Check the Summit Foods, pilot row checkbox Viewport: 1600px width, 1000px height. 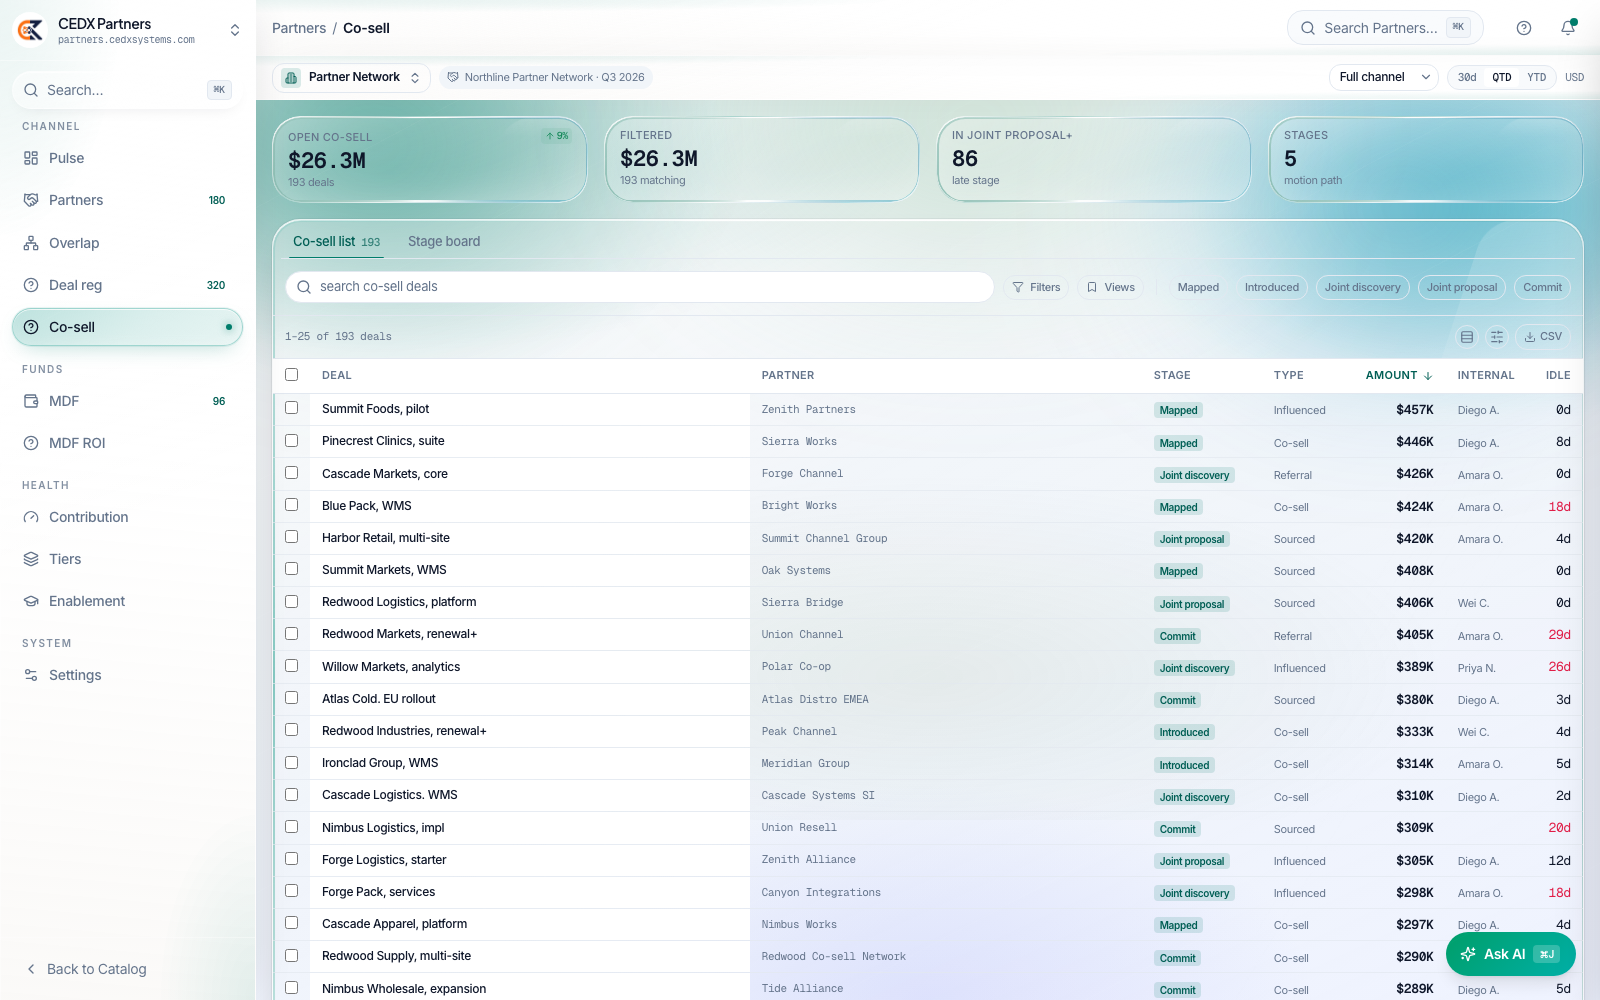click(x=292, y=408)
